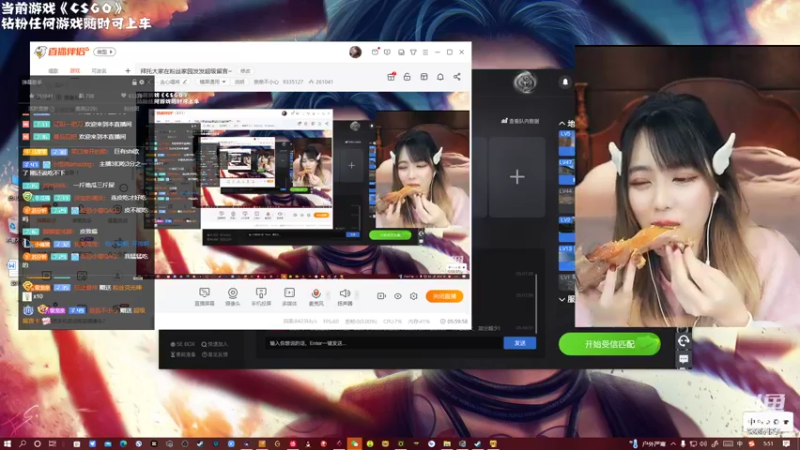Click the share icon in streaming app

[x=457, y=77]
